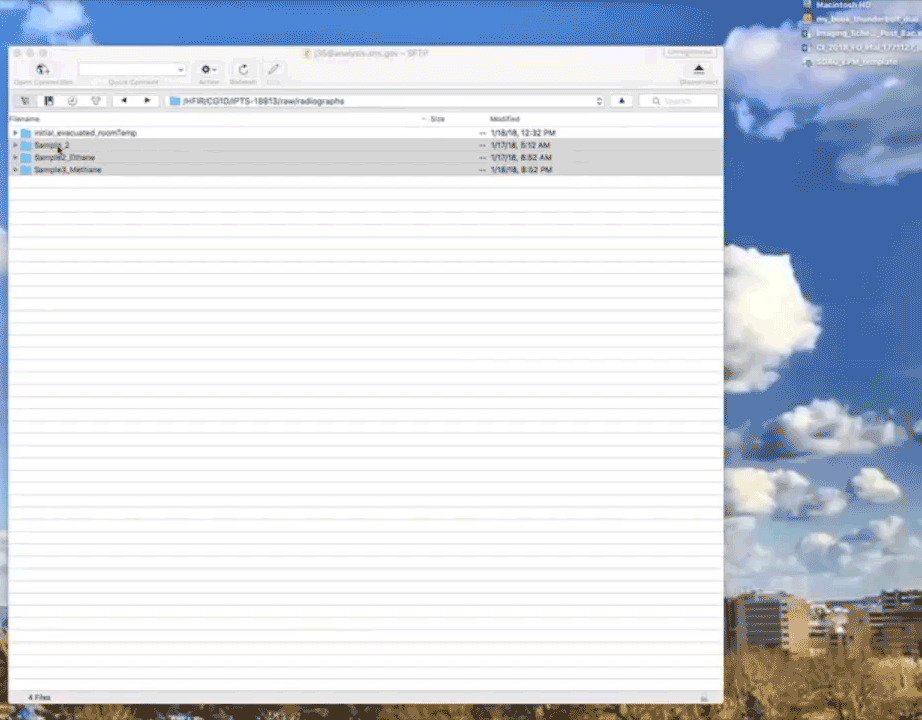Click the Bonjour view icon
This screenshot has width=922, height=720.
(95, 101)
